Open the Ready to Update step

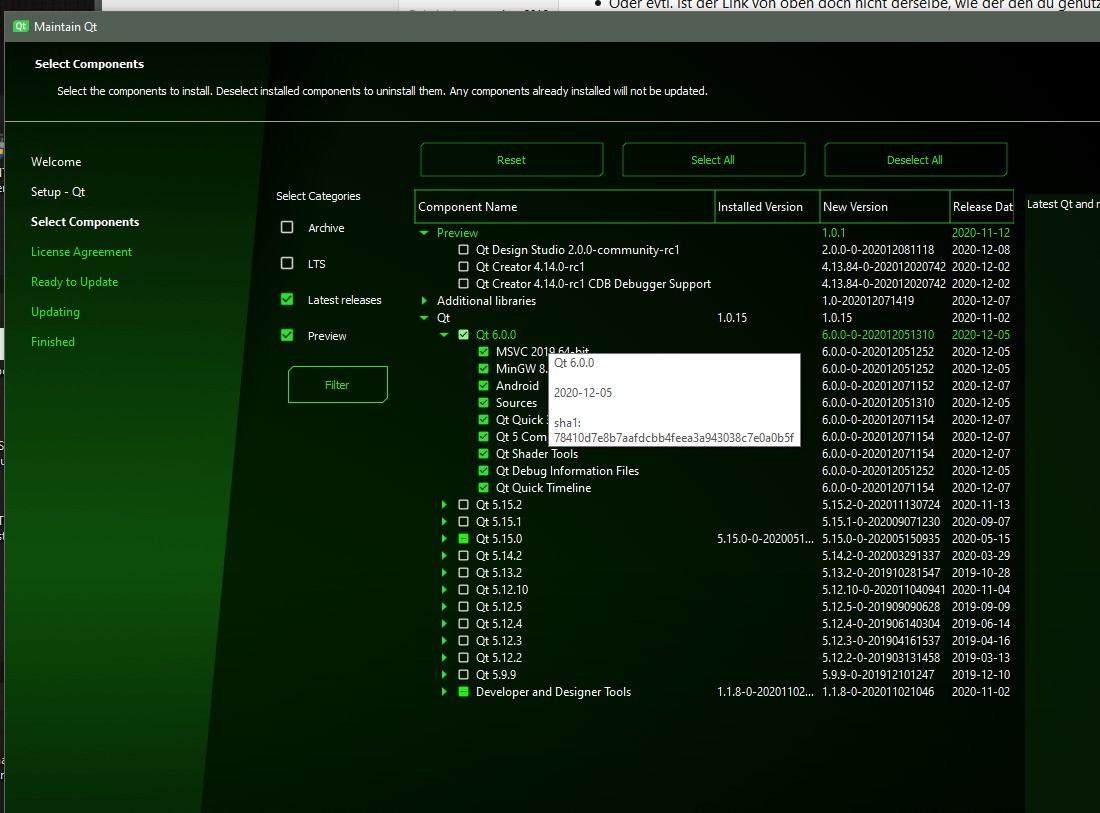tap(74, 282)
